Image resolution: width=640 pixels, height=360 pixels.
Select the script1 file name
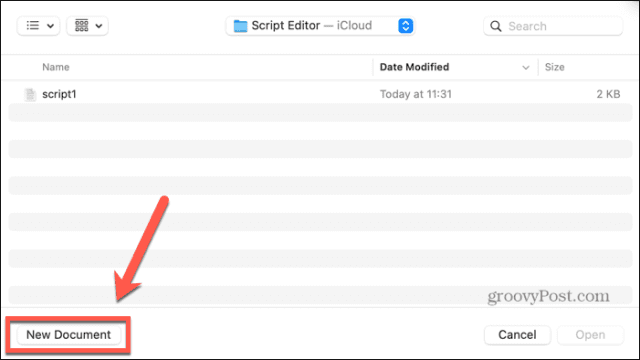click(x=60, y=94)
